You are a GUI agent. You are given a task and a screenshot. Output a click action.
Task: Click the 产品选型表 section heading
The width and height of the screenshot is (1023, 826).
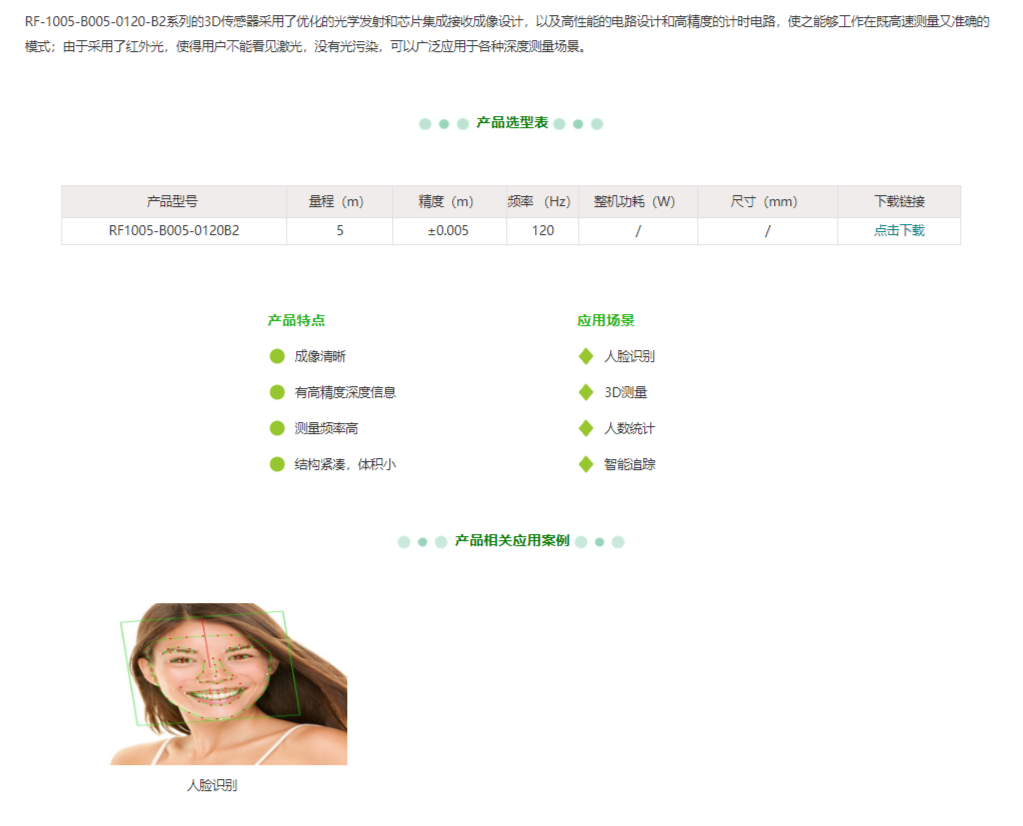(511, 123)
